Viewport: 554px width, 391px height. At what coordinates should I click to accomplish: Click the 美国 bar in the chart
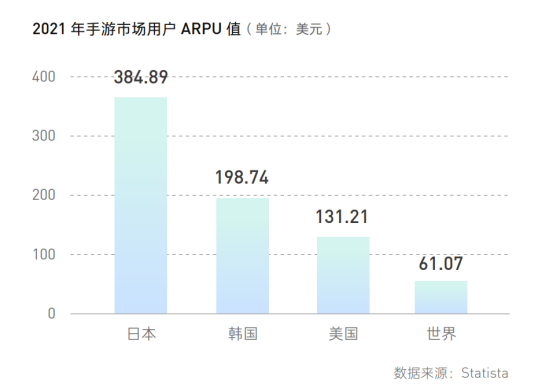tap(343, 275)
